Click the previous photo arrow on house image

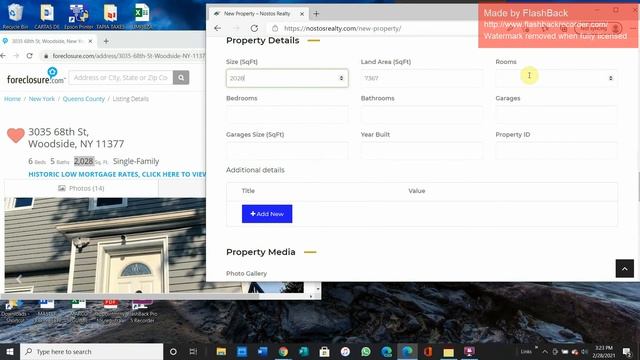[x=19, y=279]
